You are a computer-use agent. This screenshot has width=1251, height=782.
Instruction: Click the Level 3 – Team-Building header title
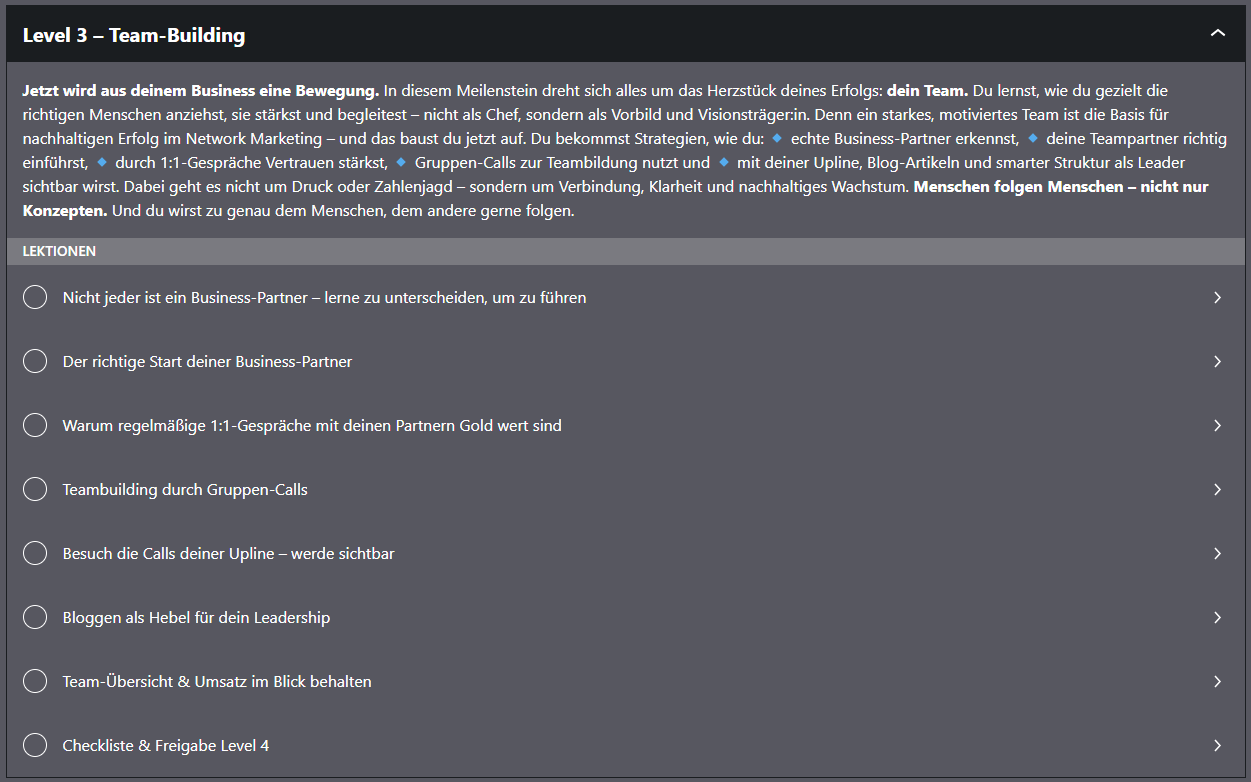coord(134,36)
